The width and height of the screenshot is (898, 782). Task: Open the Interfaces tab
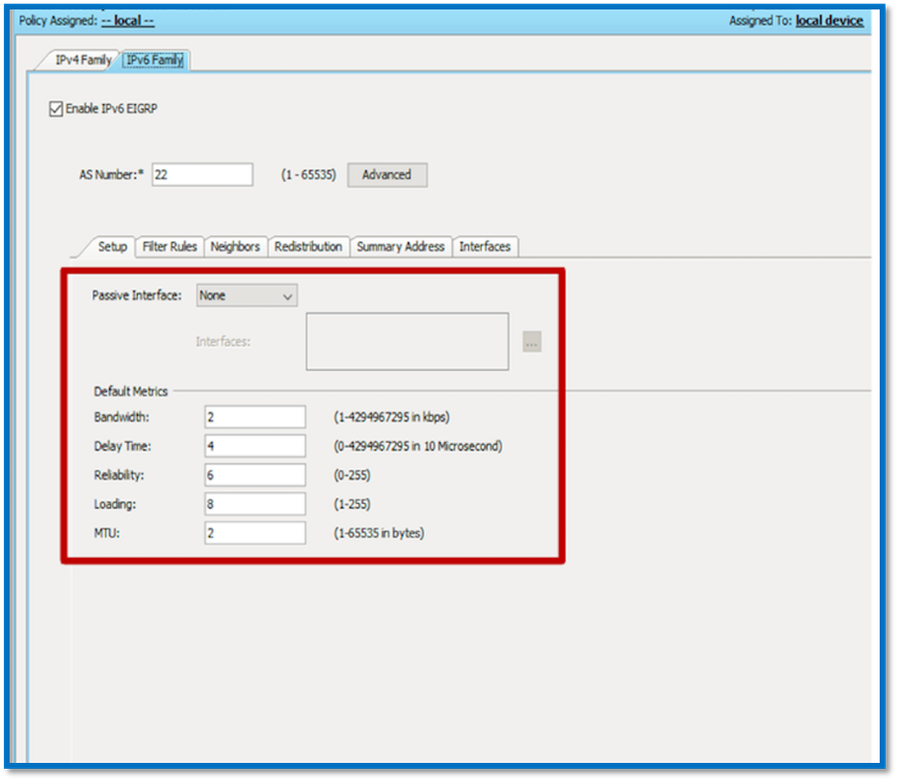coord(485,247)
